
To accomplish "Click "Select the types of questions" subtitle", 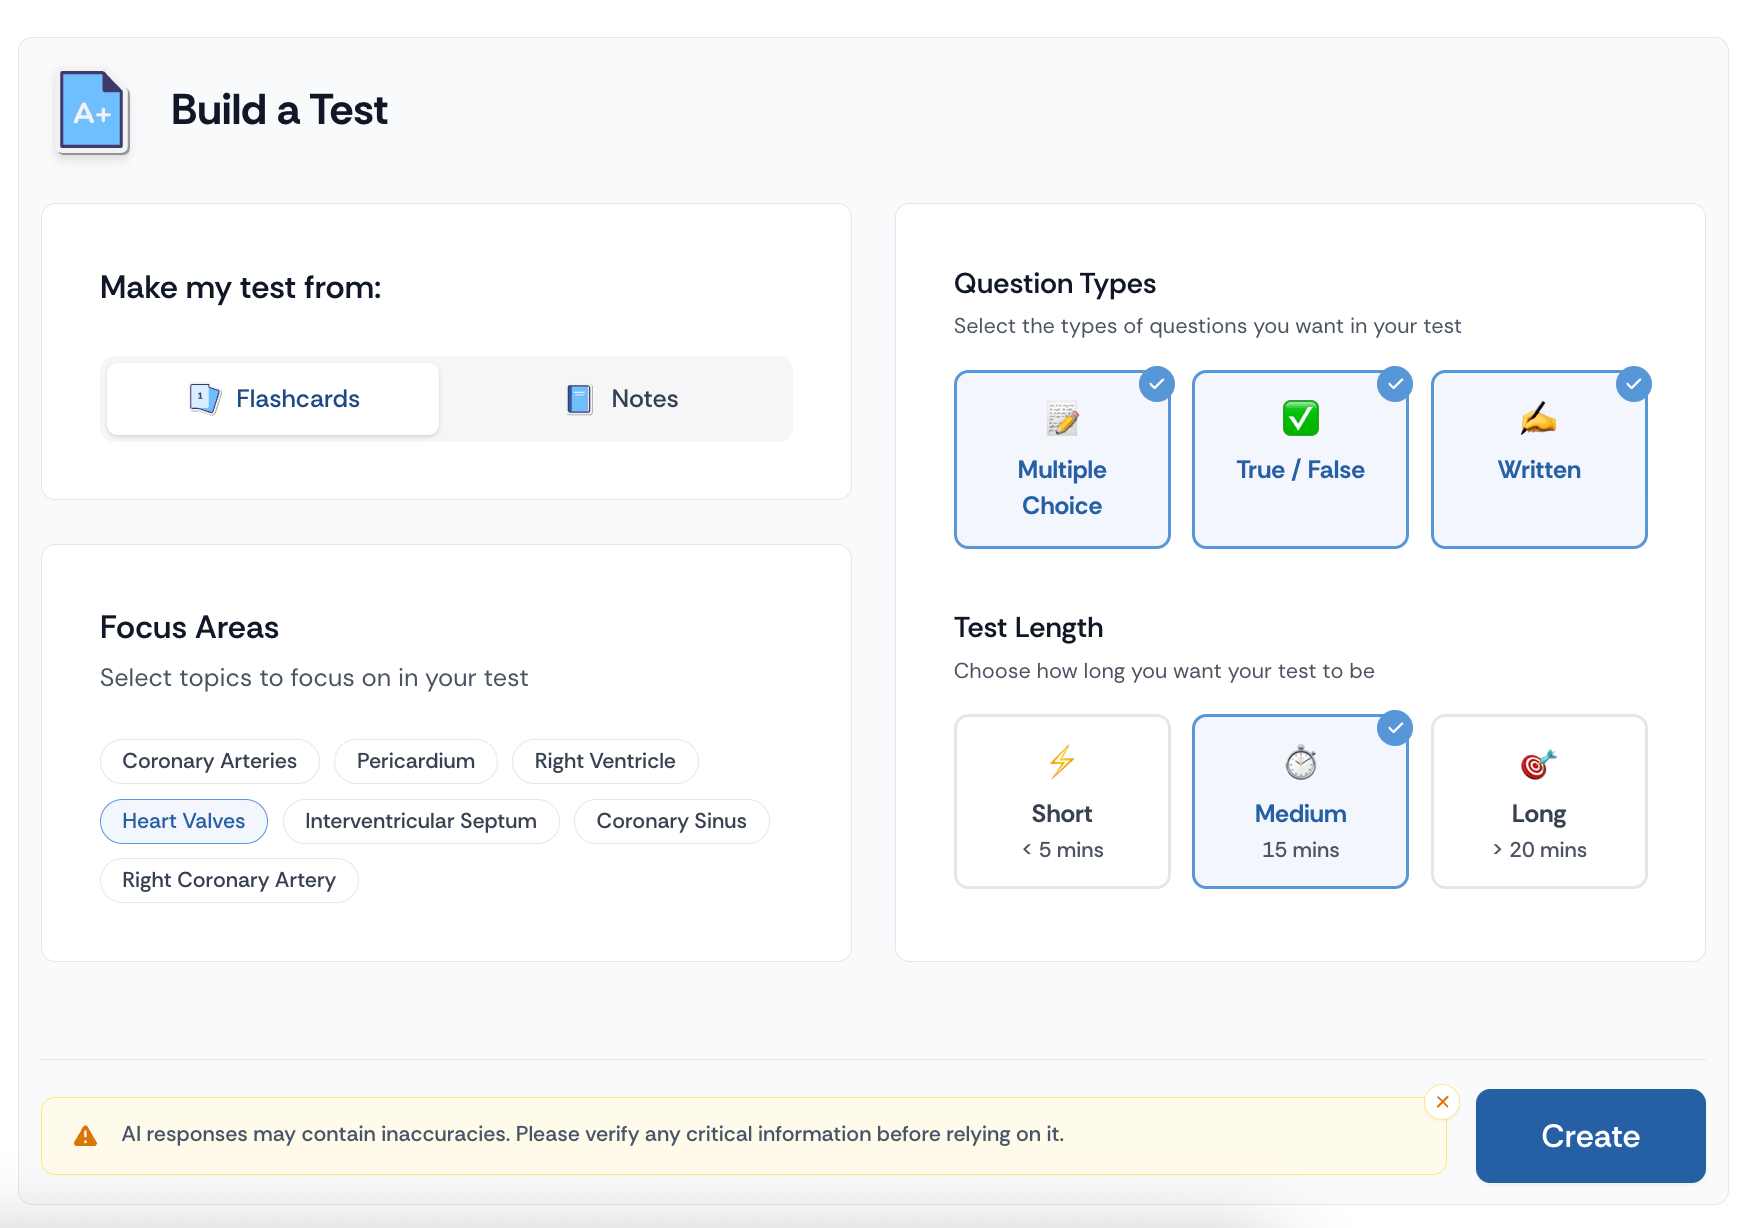I will tap(1207, 326).
